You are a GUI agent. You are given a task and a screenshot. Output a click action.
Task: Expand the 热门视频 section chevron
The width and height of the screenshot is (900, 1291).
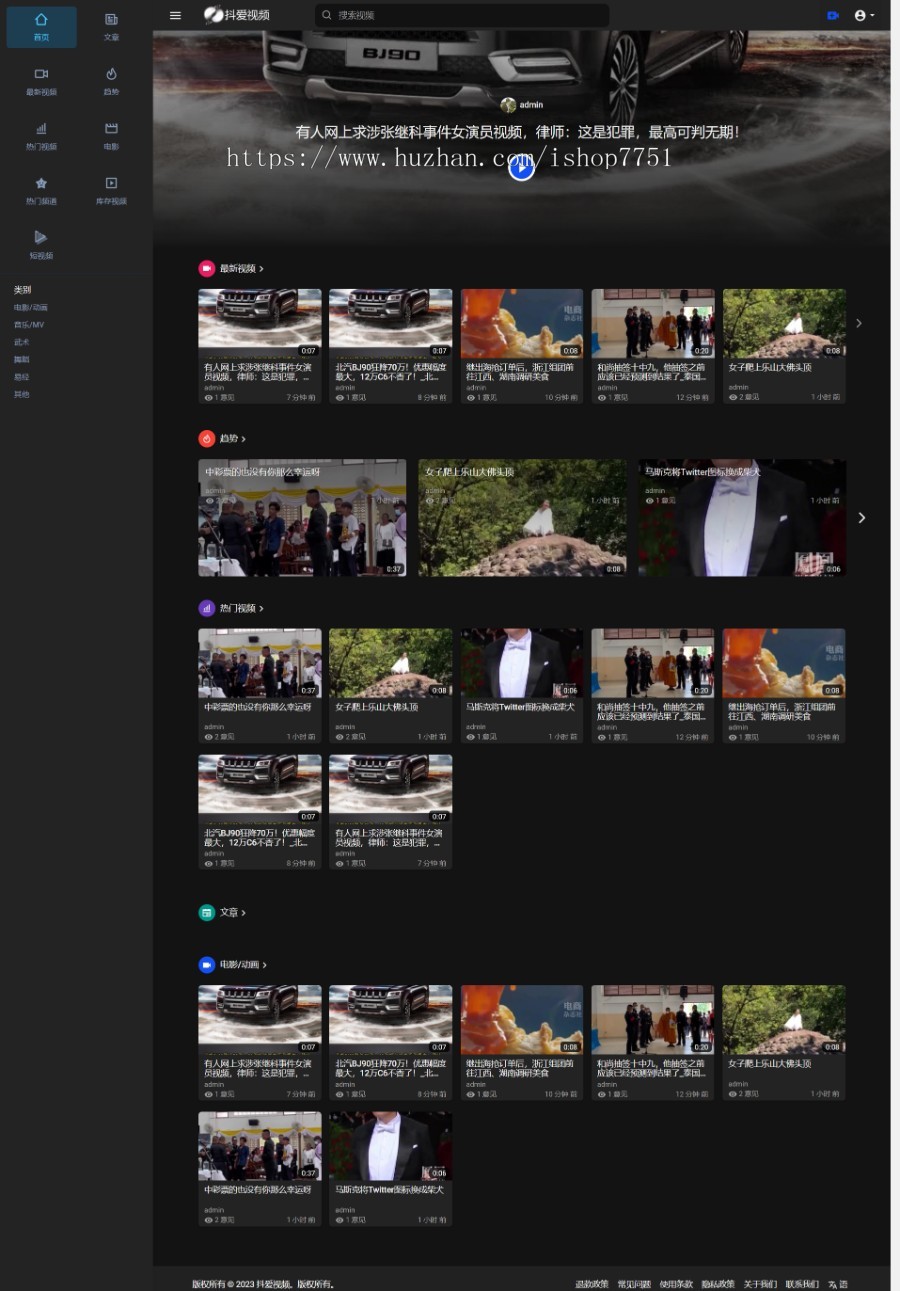click(262, 608)
